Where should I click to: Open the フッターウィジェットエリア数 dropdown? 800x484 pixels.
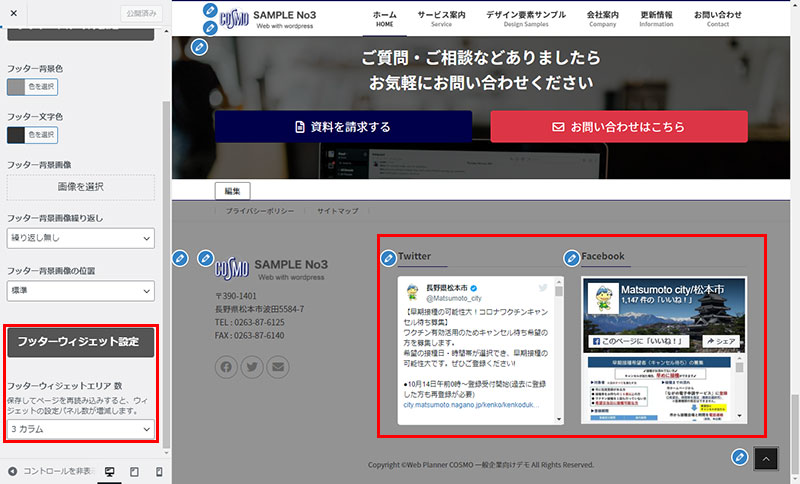81,429
